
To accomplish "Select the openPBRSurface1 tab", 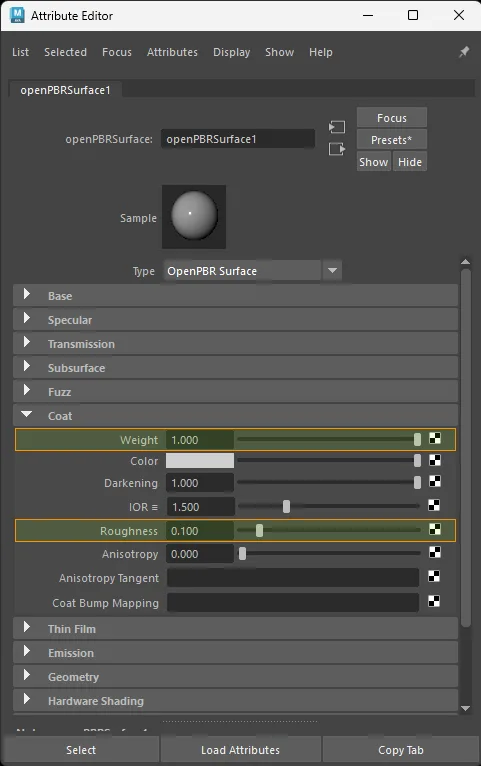I will coord(65,90).
